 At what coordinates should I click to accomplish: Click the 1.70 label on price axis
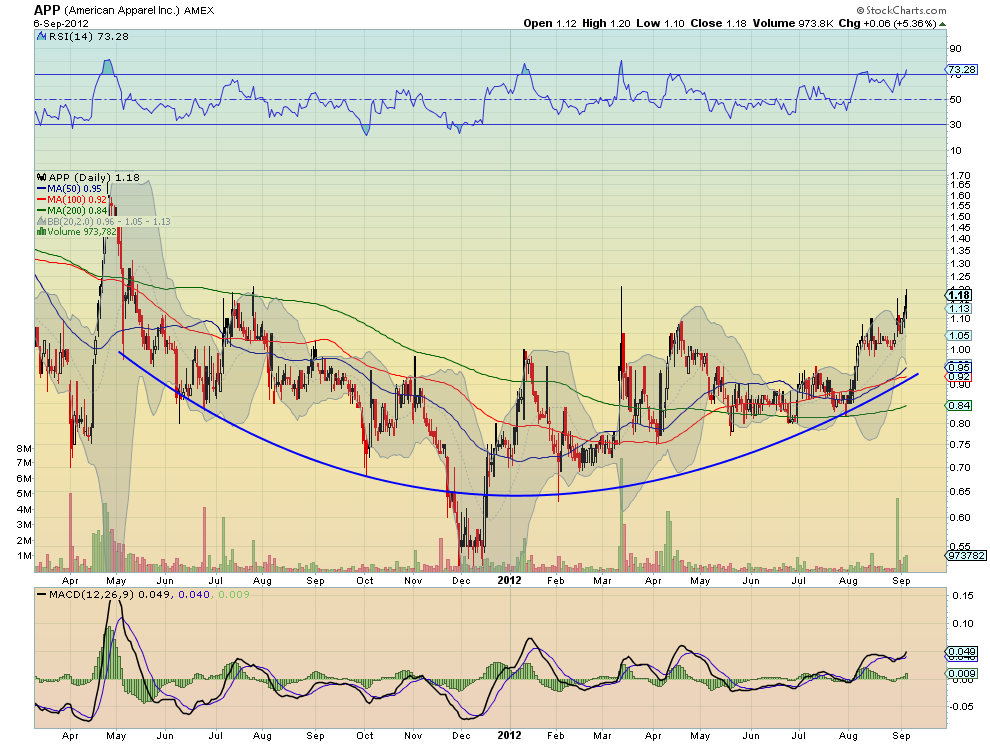960,176
